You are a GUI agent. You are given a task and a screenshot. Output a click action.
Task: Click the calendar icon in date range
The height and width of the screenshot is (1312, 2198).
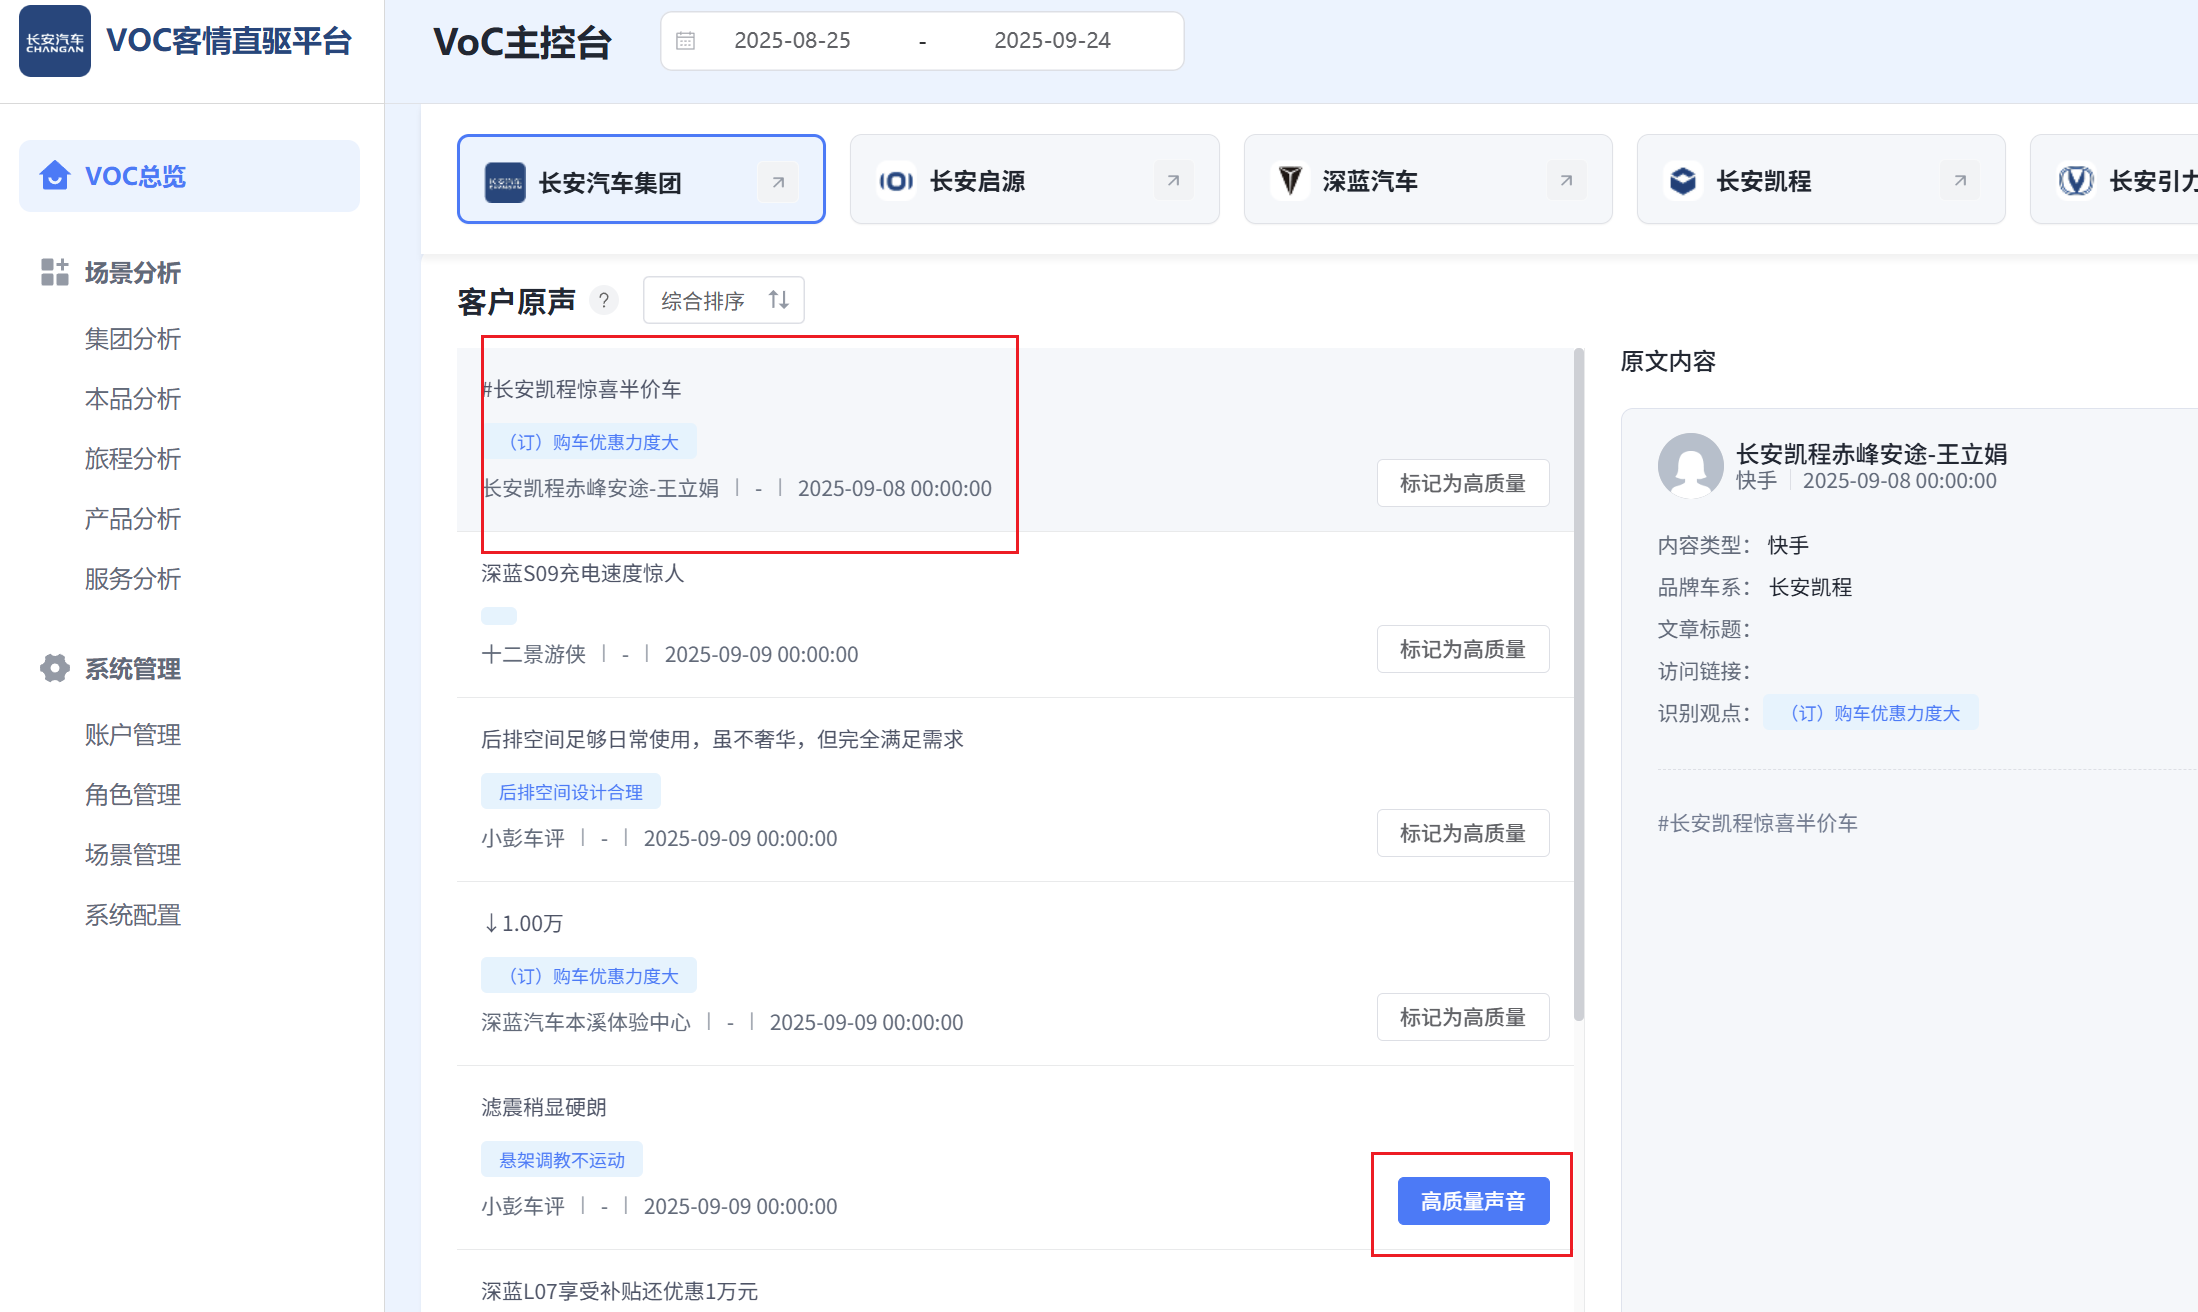[685, 41]
